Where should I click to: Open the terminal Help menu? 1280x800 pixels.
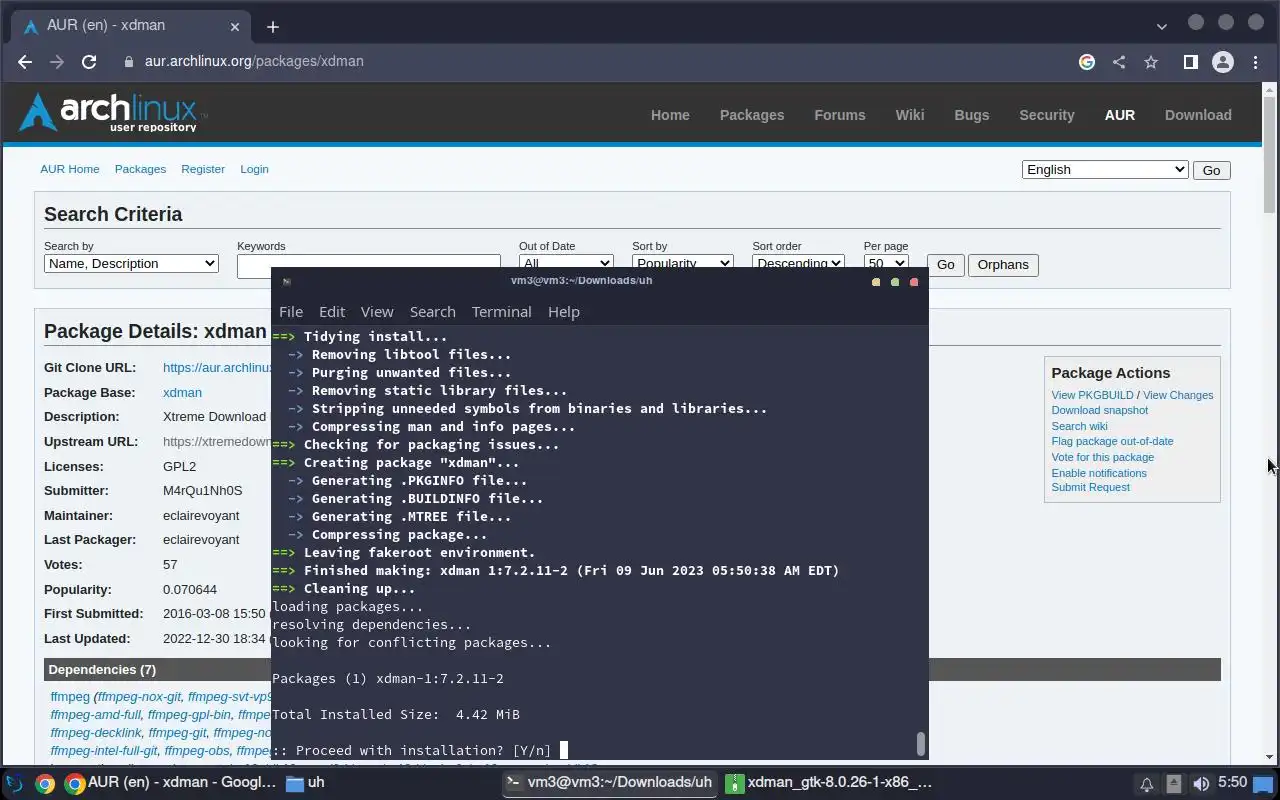pyautogui.click(x=563, y=312)
